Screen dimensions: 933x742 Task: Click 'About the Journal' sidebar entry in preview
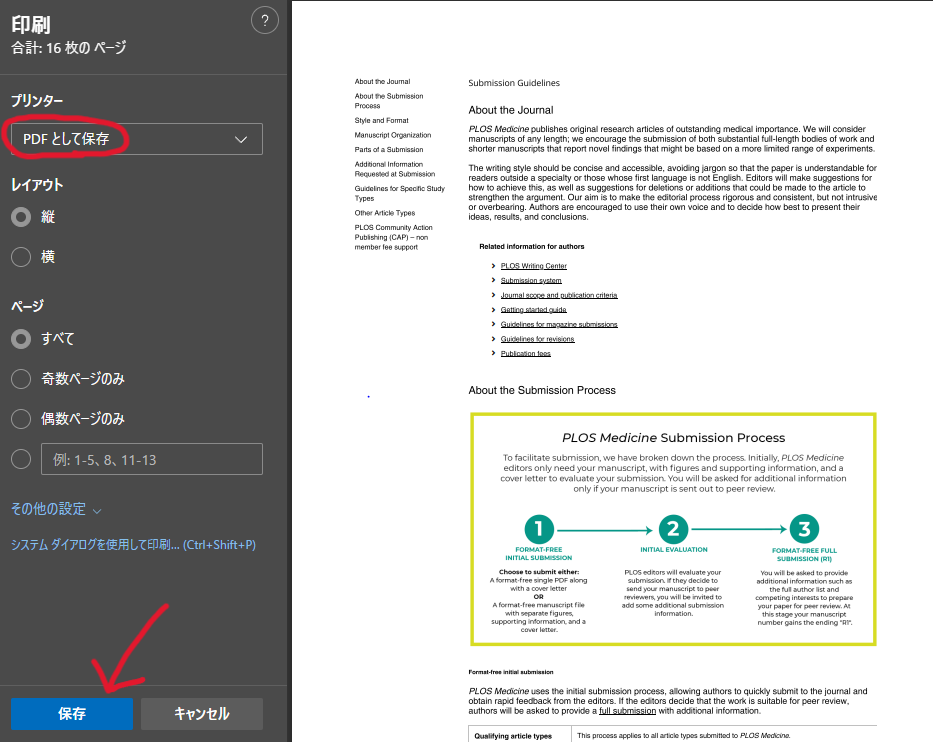pos(382,82)
